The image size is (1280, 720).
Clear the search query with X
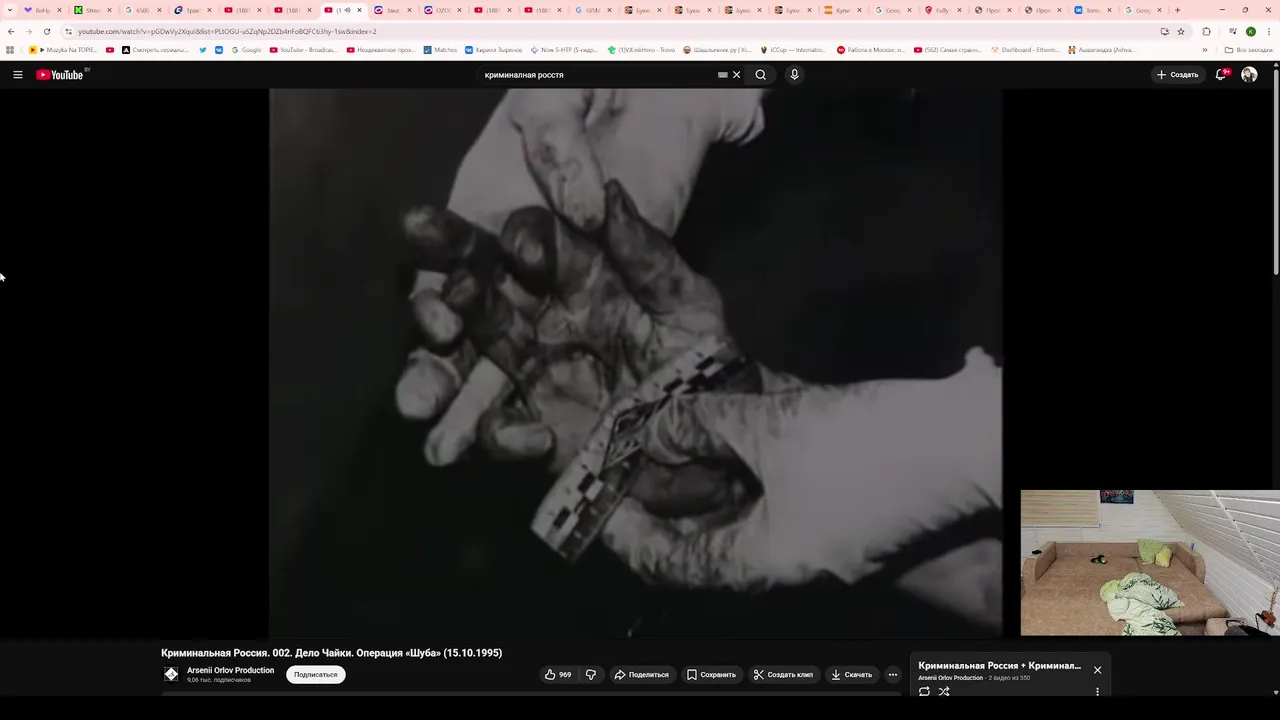click(x=737, y=75)
